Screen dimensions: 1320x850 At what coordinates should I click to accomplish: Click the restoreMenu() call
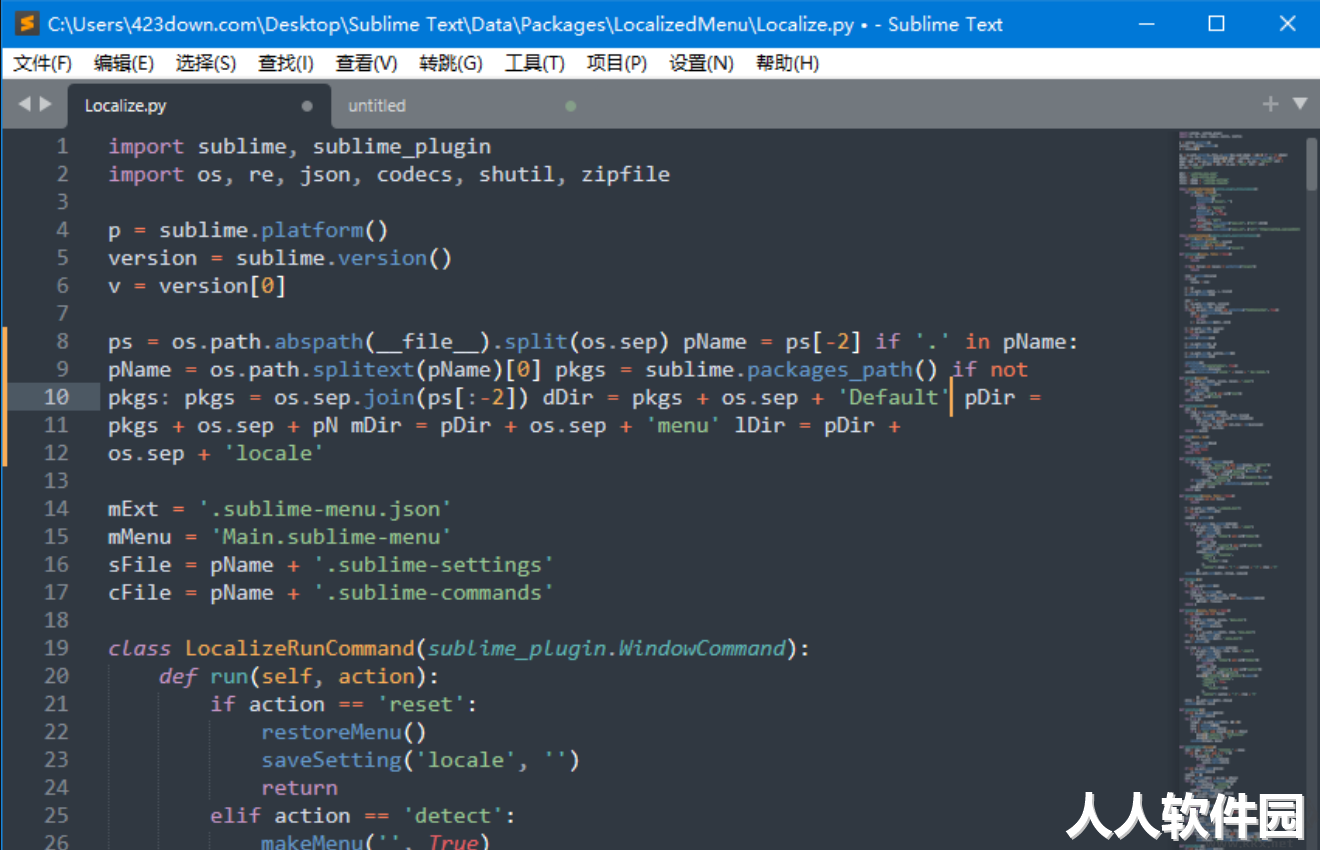(x=345, y=732)
